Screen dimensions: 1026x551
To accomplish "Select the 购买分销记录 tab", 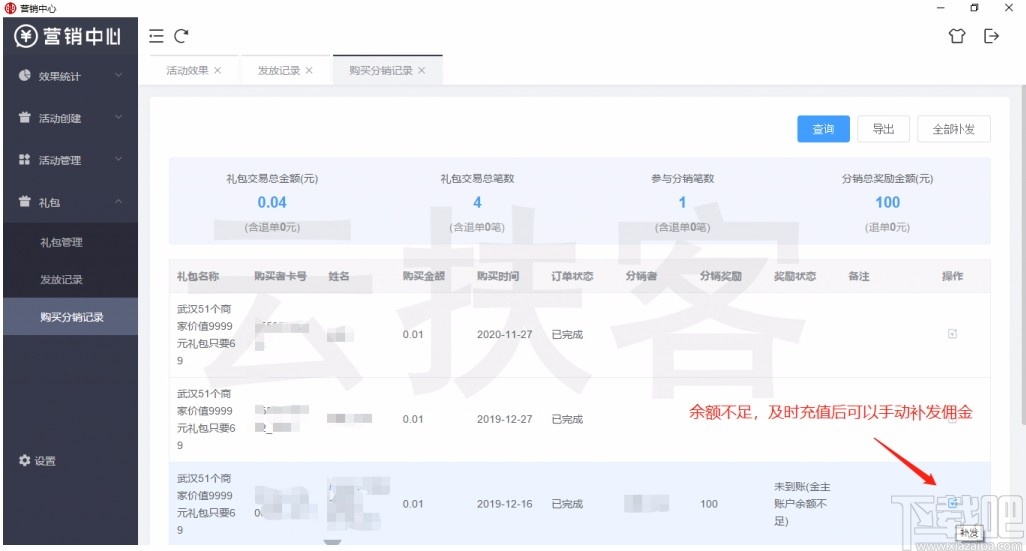I will [x=381, y=71].
